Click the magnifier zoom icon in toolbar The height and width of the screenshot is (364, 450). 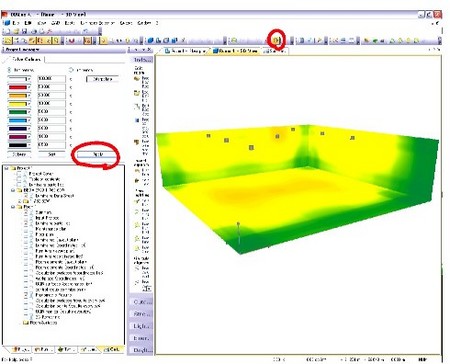(x=24, y=41)
